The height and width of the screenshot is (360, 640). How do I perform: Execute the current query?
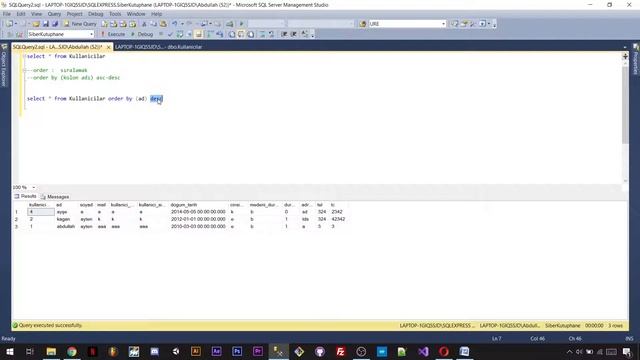(113, 34)
